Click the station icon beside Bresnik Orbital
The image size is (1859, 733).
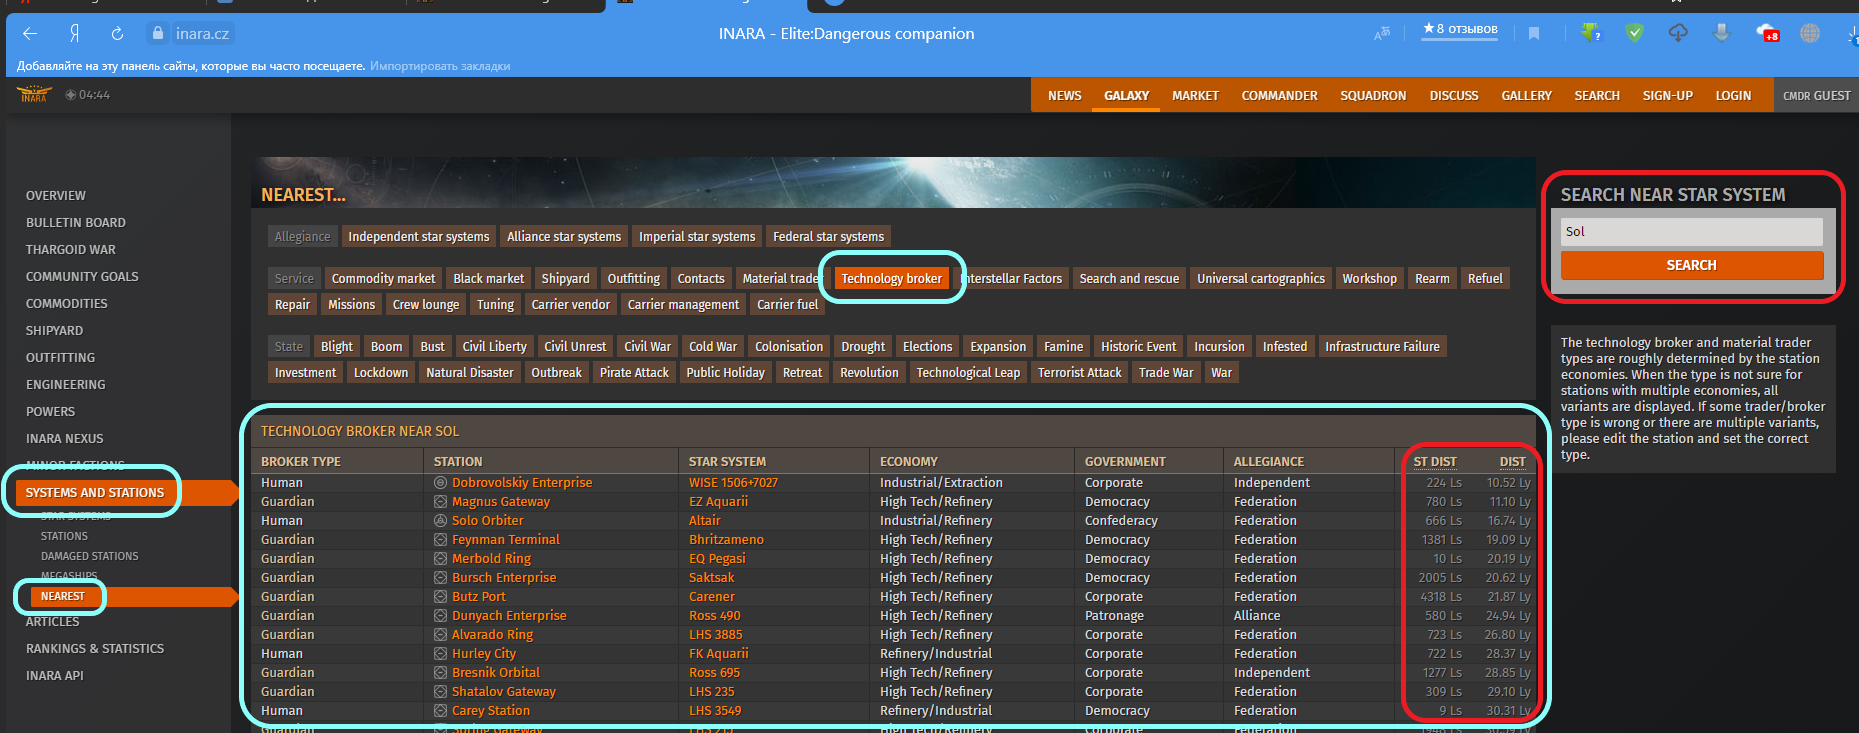pos(440,673)
